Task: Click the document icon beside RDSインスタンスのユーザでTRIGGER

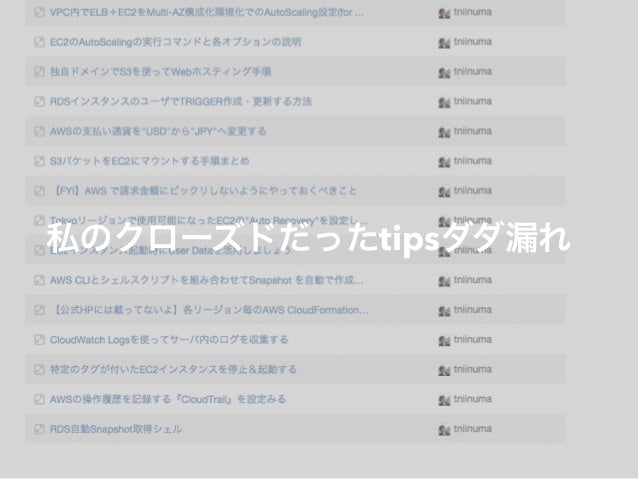Action: [x=39, y=101]
